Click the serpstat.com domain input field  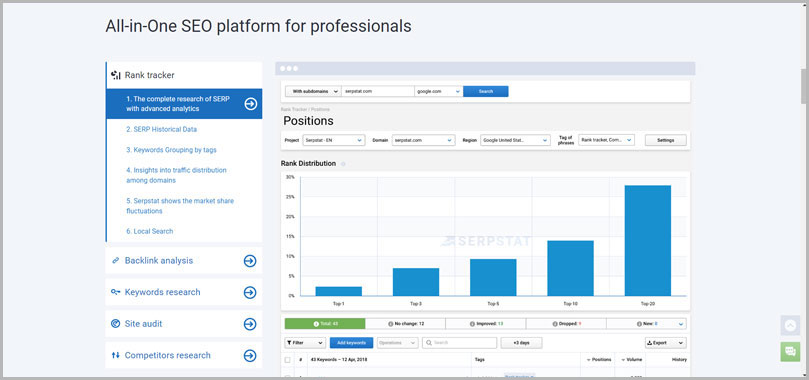(378, 91)
